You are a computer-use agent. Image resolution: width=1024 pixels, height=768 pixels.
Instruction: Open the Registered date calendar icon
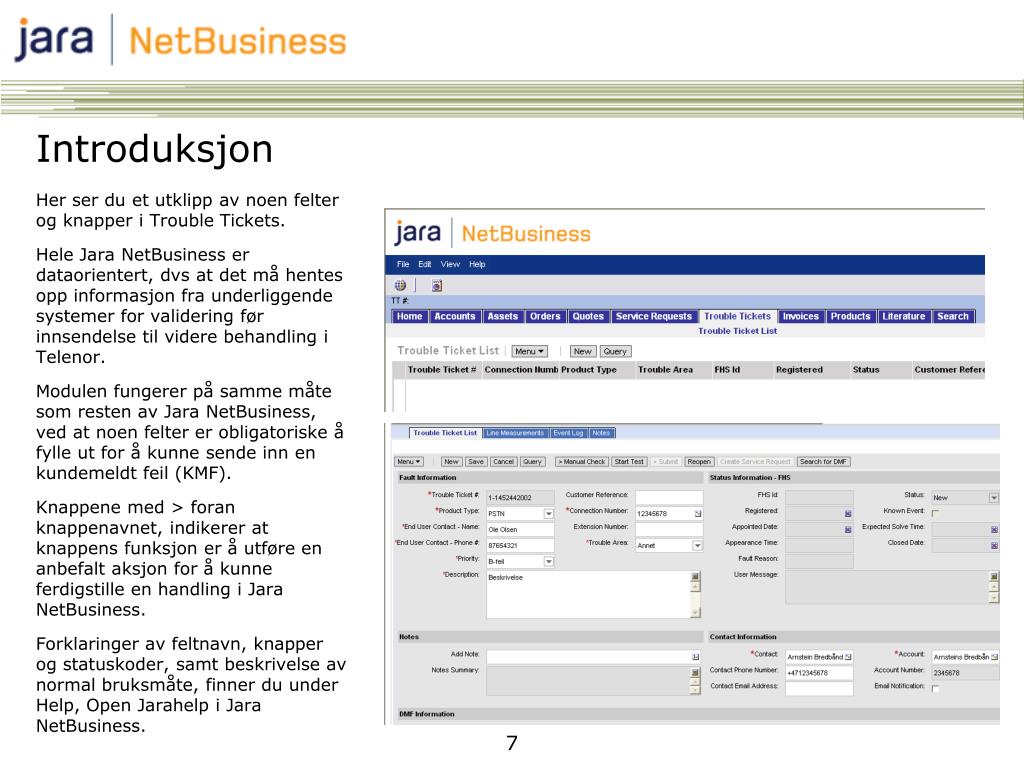click(848, 514)
